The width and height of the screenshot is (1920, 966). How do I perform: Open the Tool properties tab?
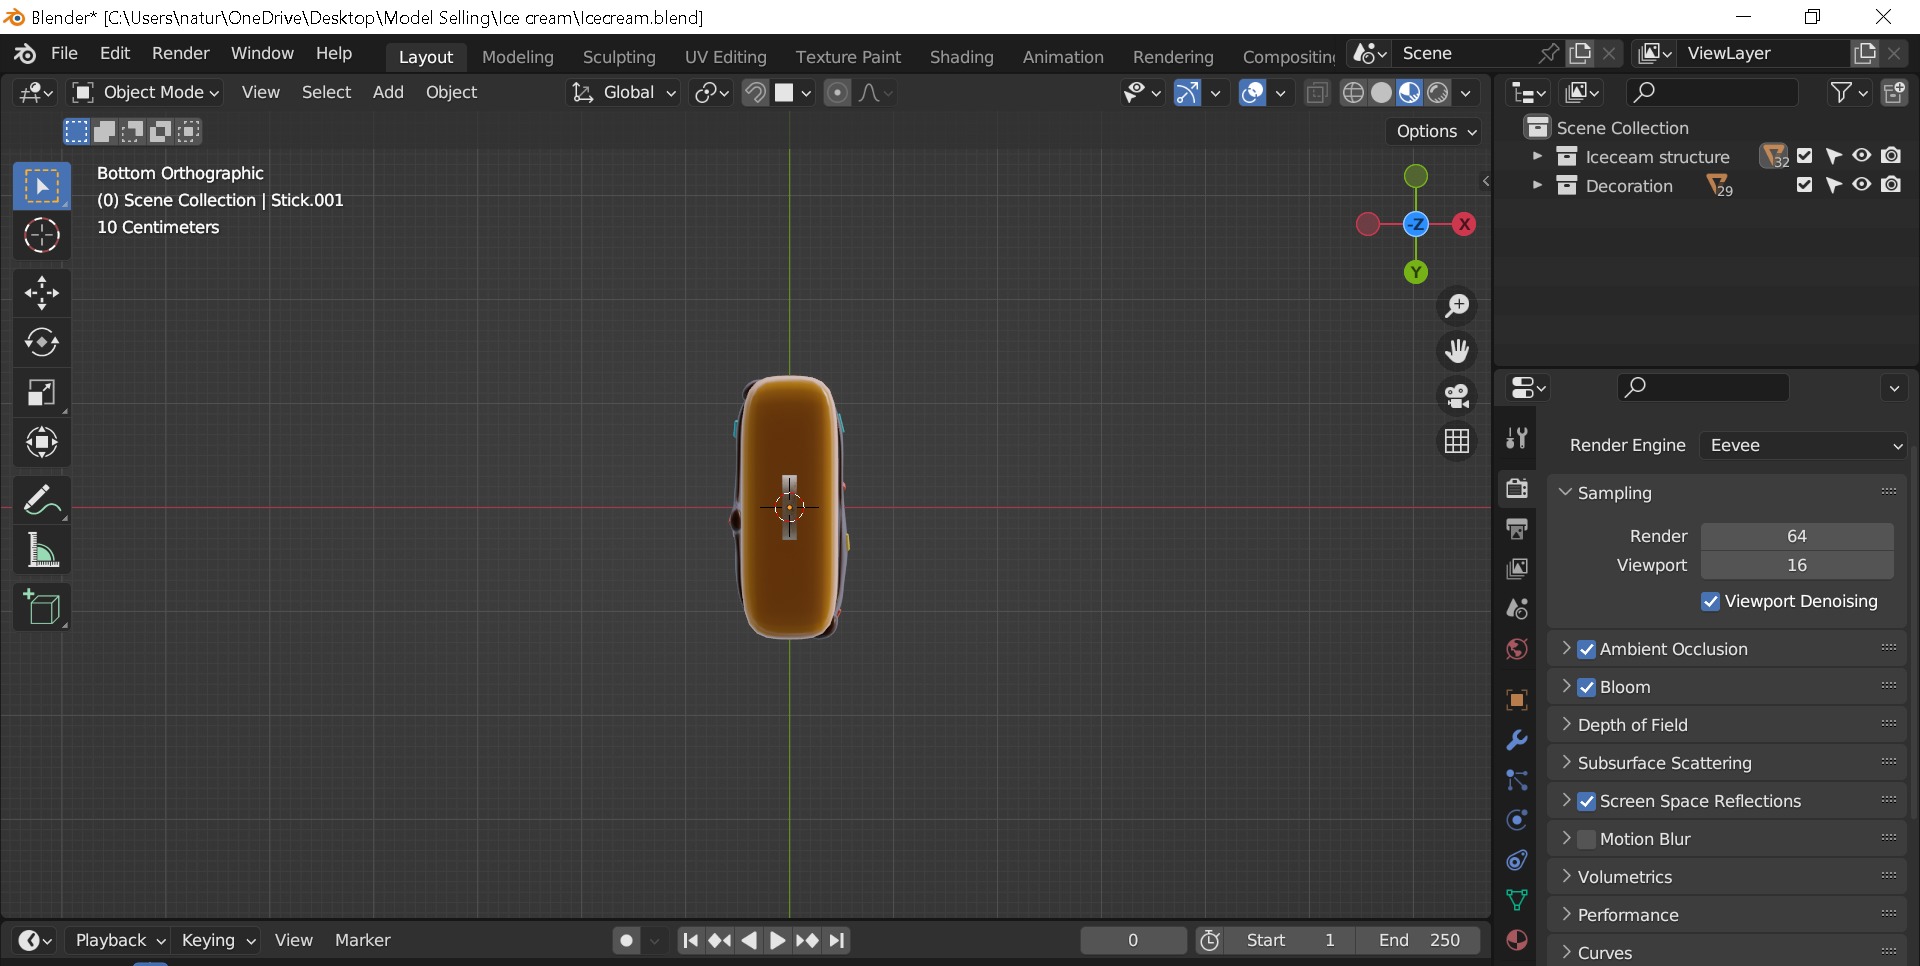click(1517, 437)
